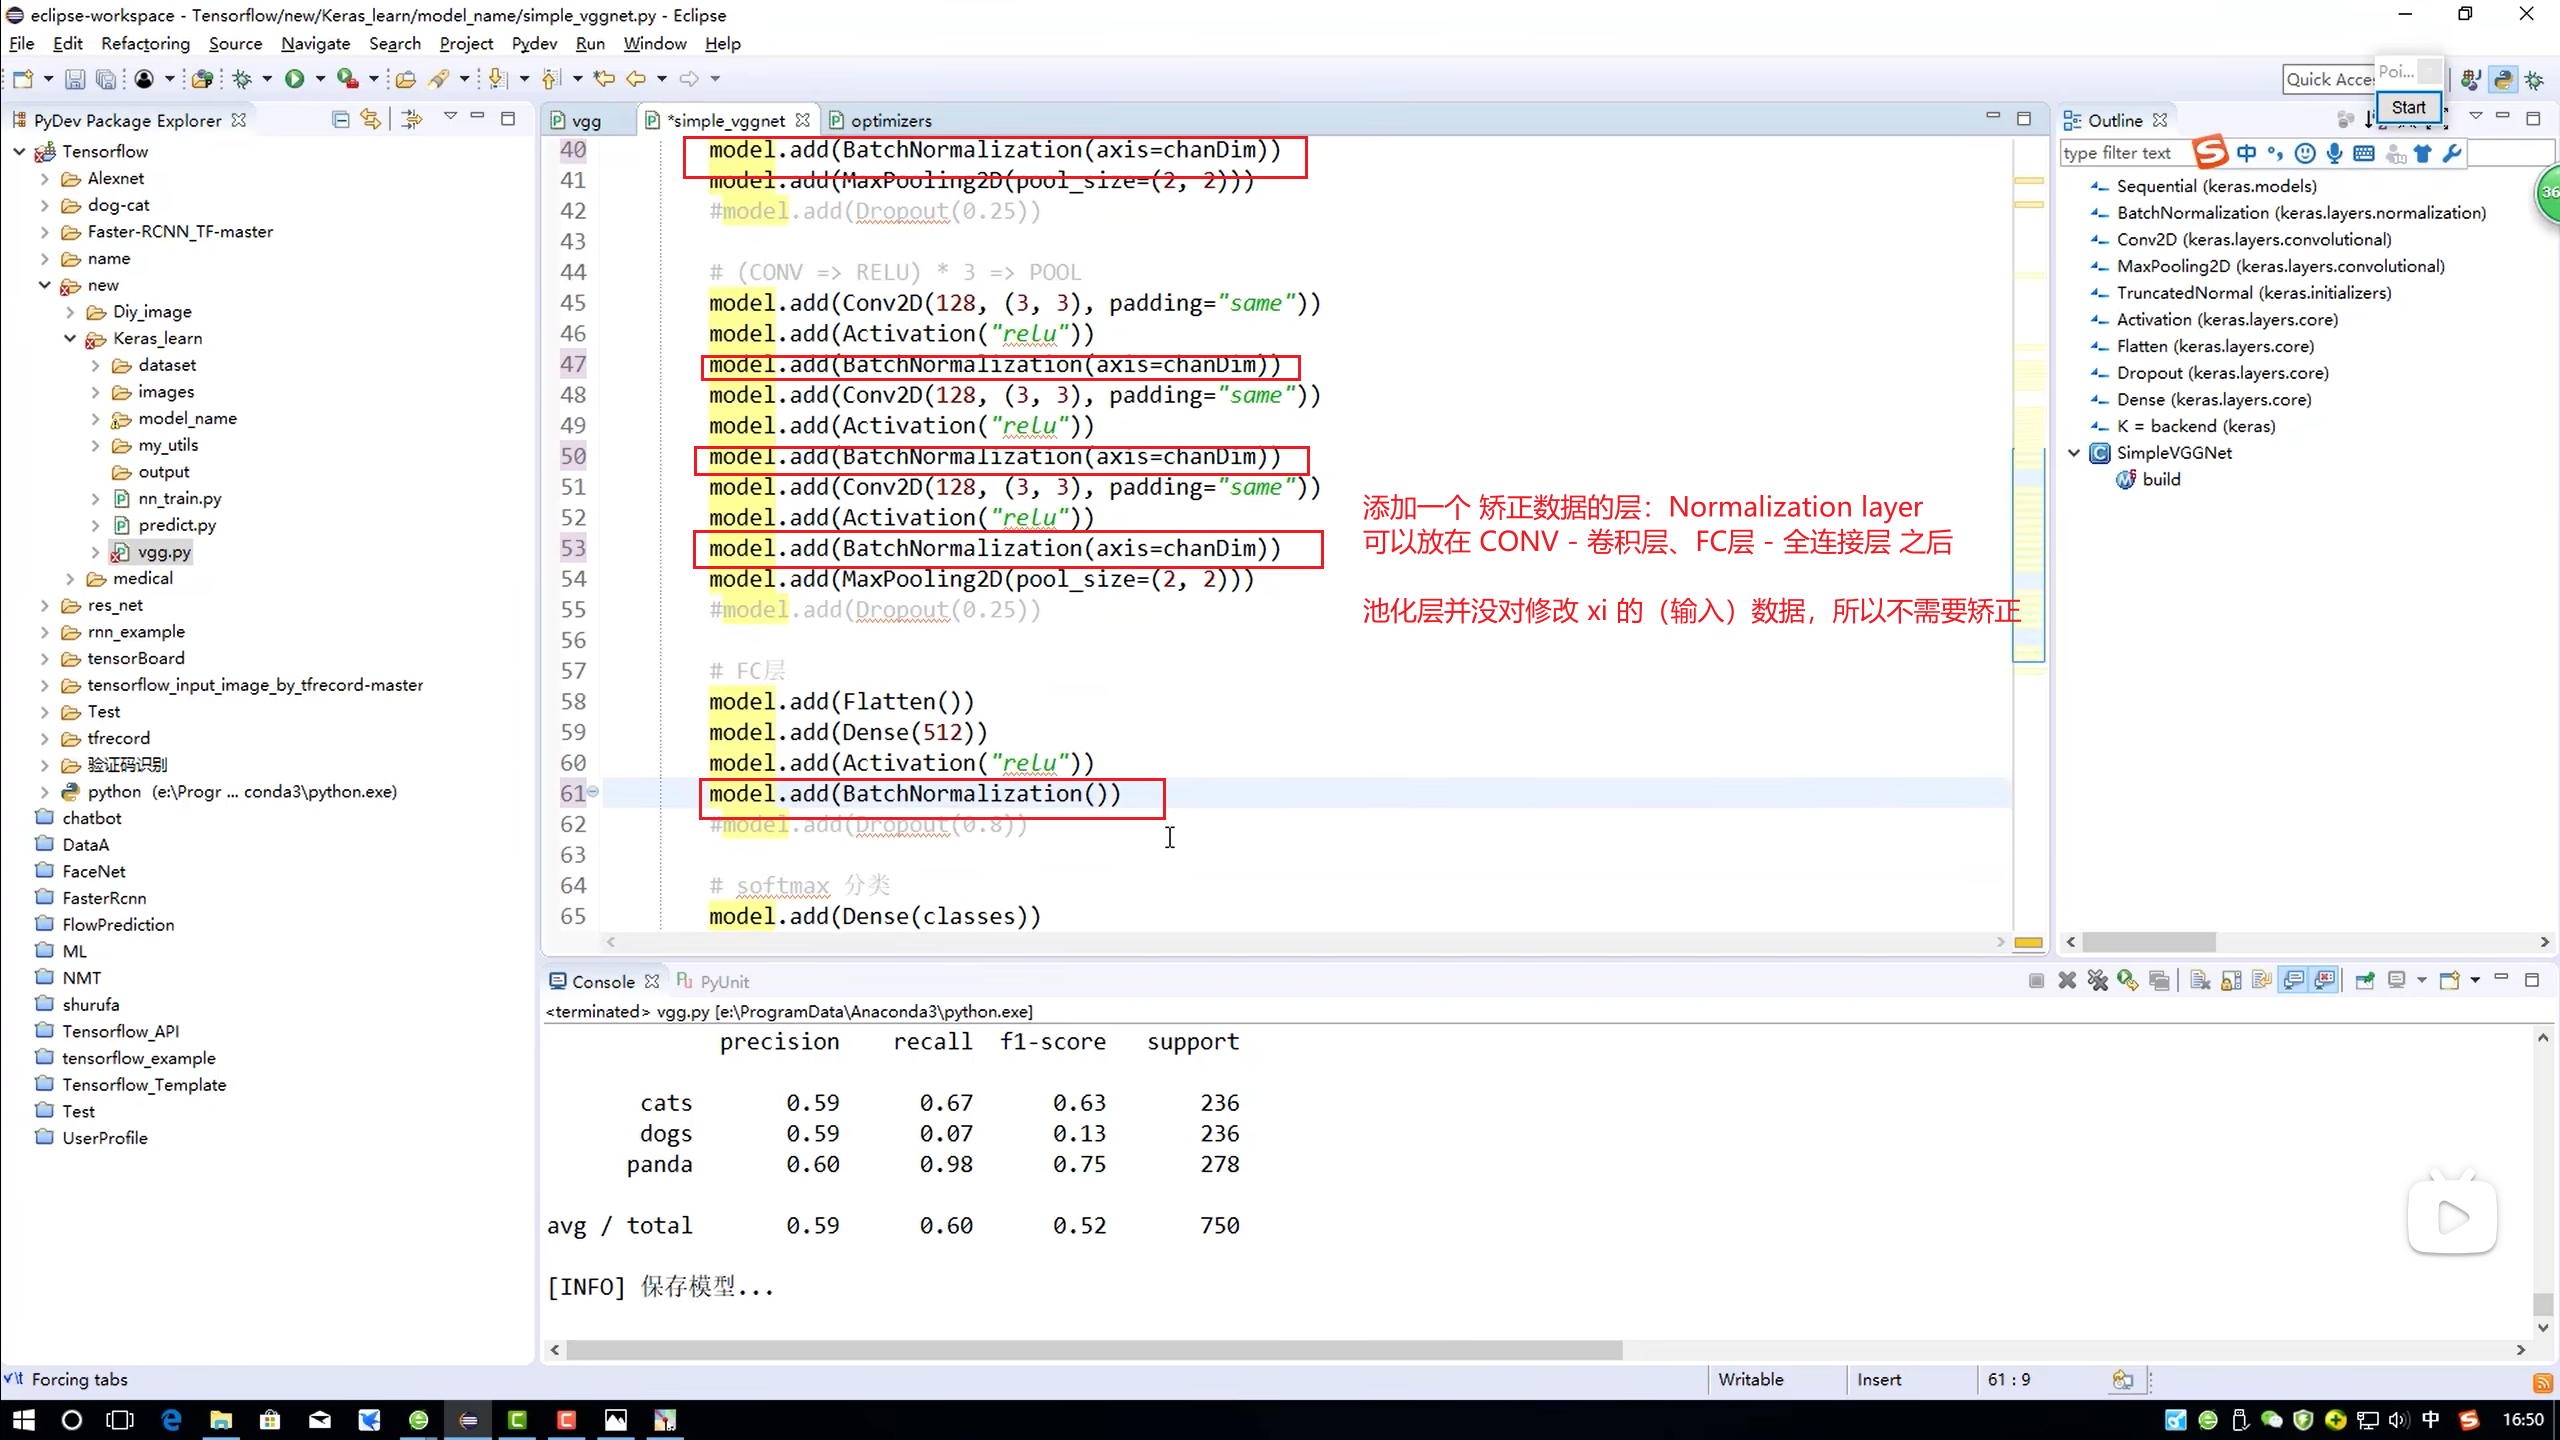2560x1440 pixels.
Task: Click the console horizontal scrollbar
Action: (1538, 1350)
